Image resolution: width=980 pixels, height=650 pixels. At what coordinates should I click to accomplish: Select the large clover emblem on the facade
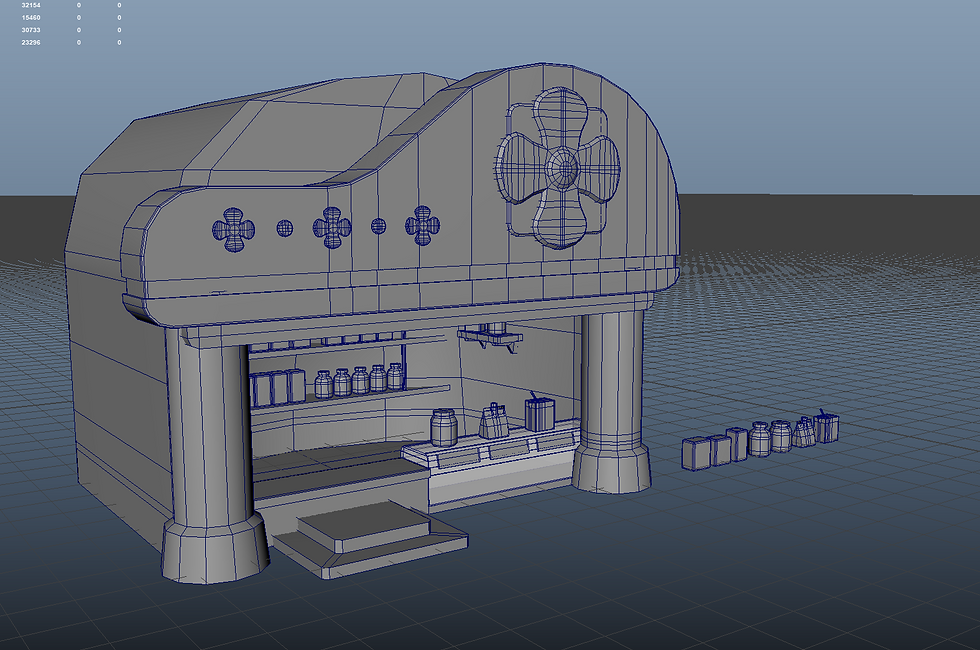(559, 168)
